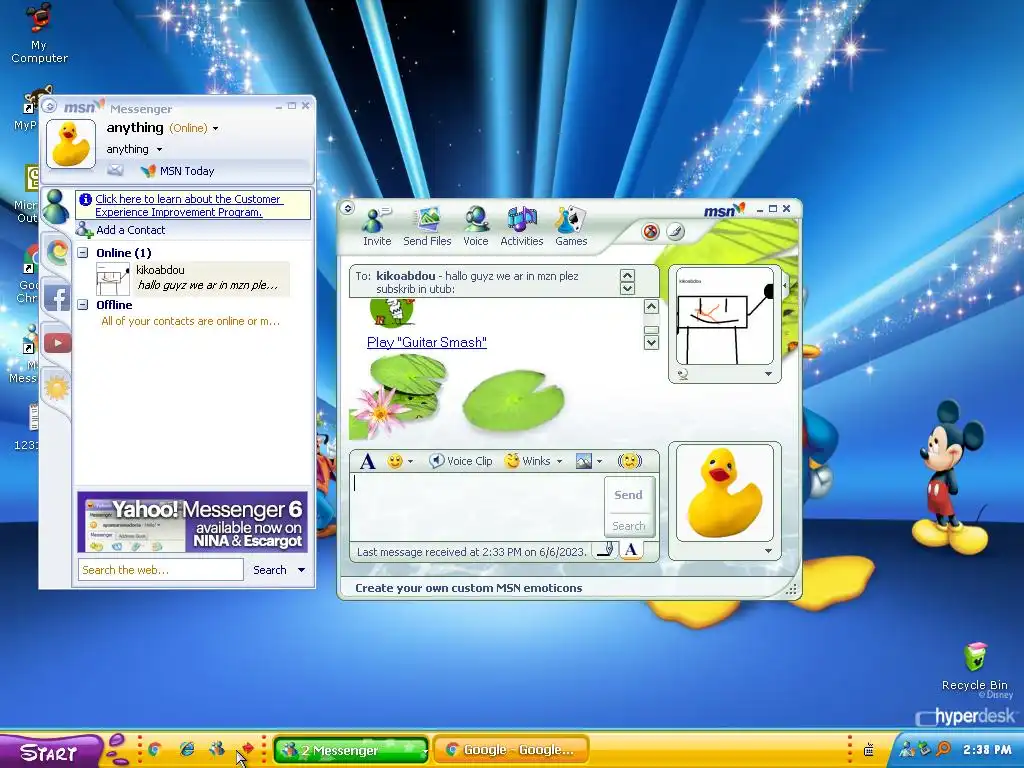Viewport: 1024px width, 768px height.
Task: Open the paintbrush color scheme button
Action: (676, 232)
